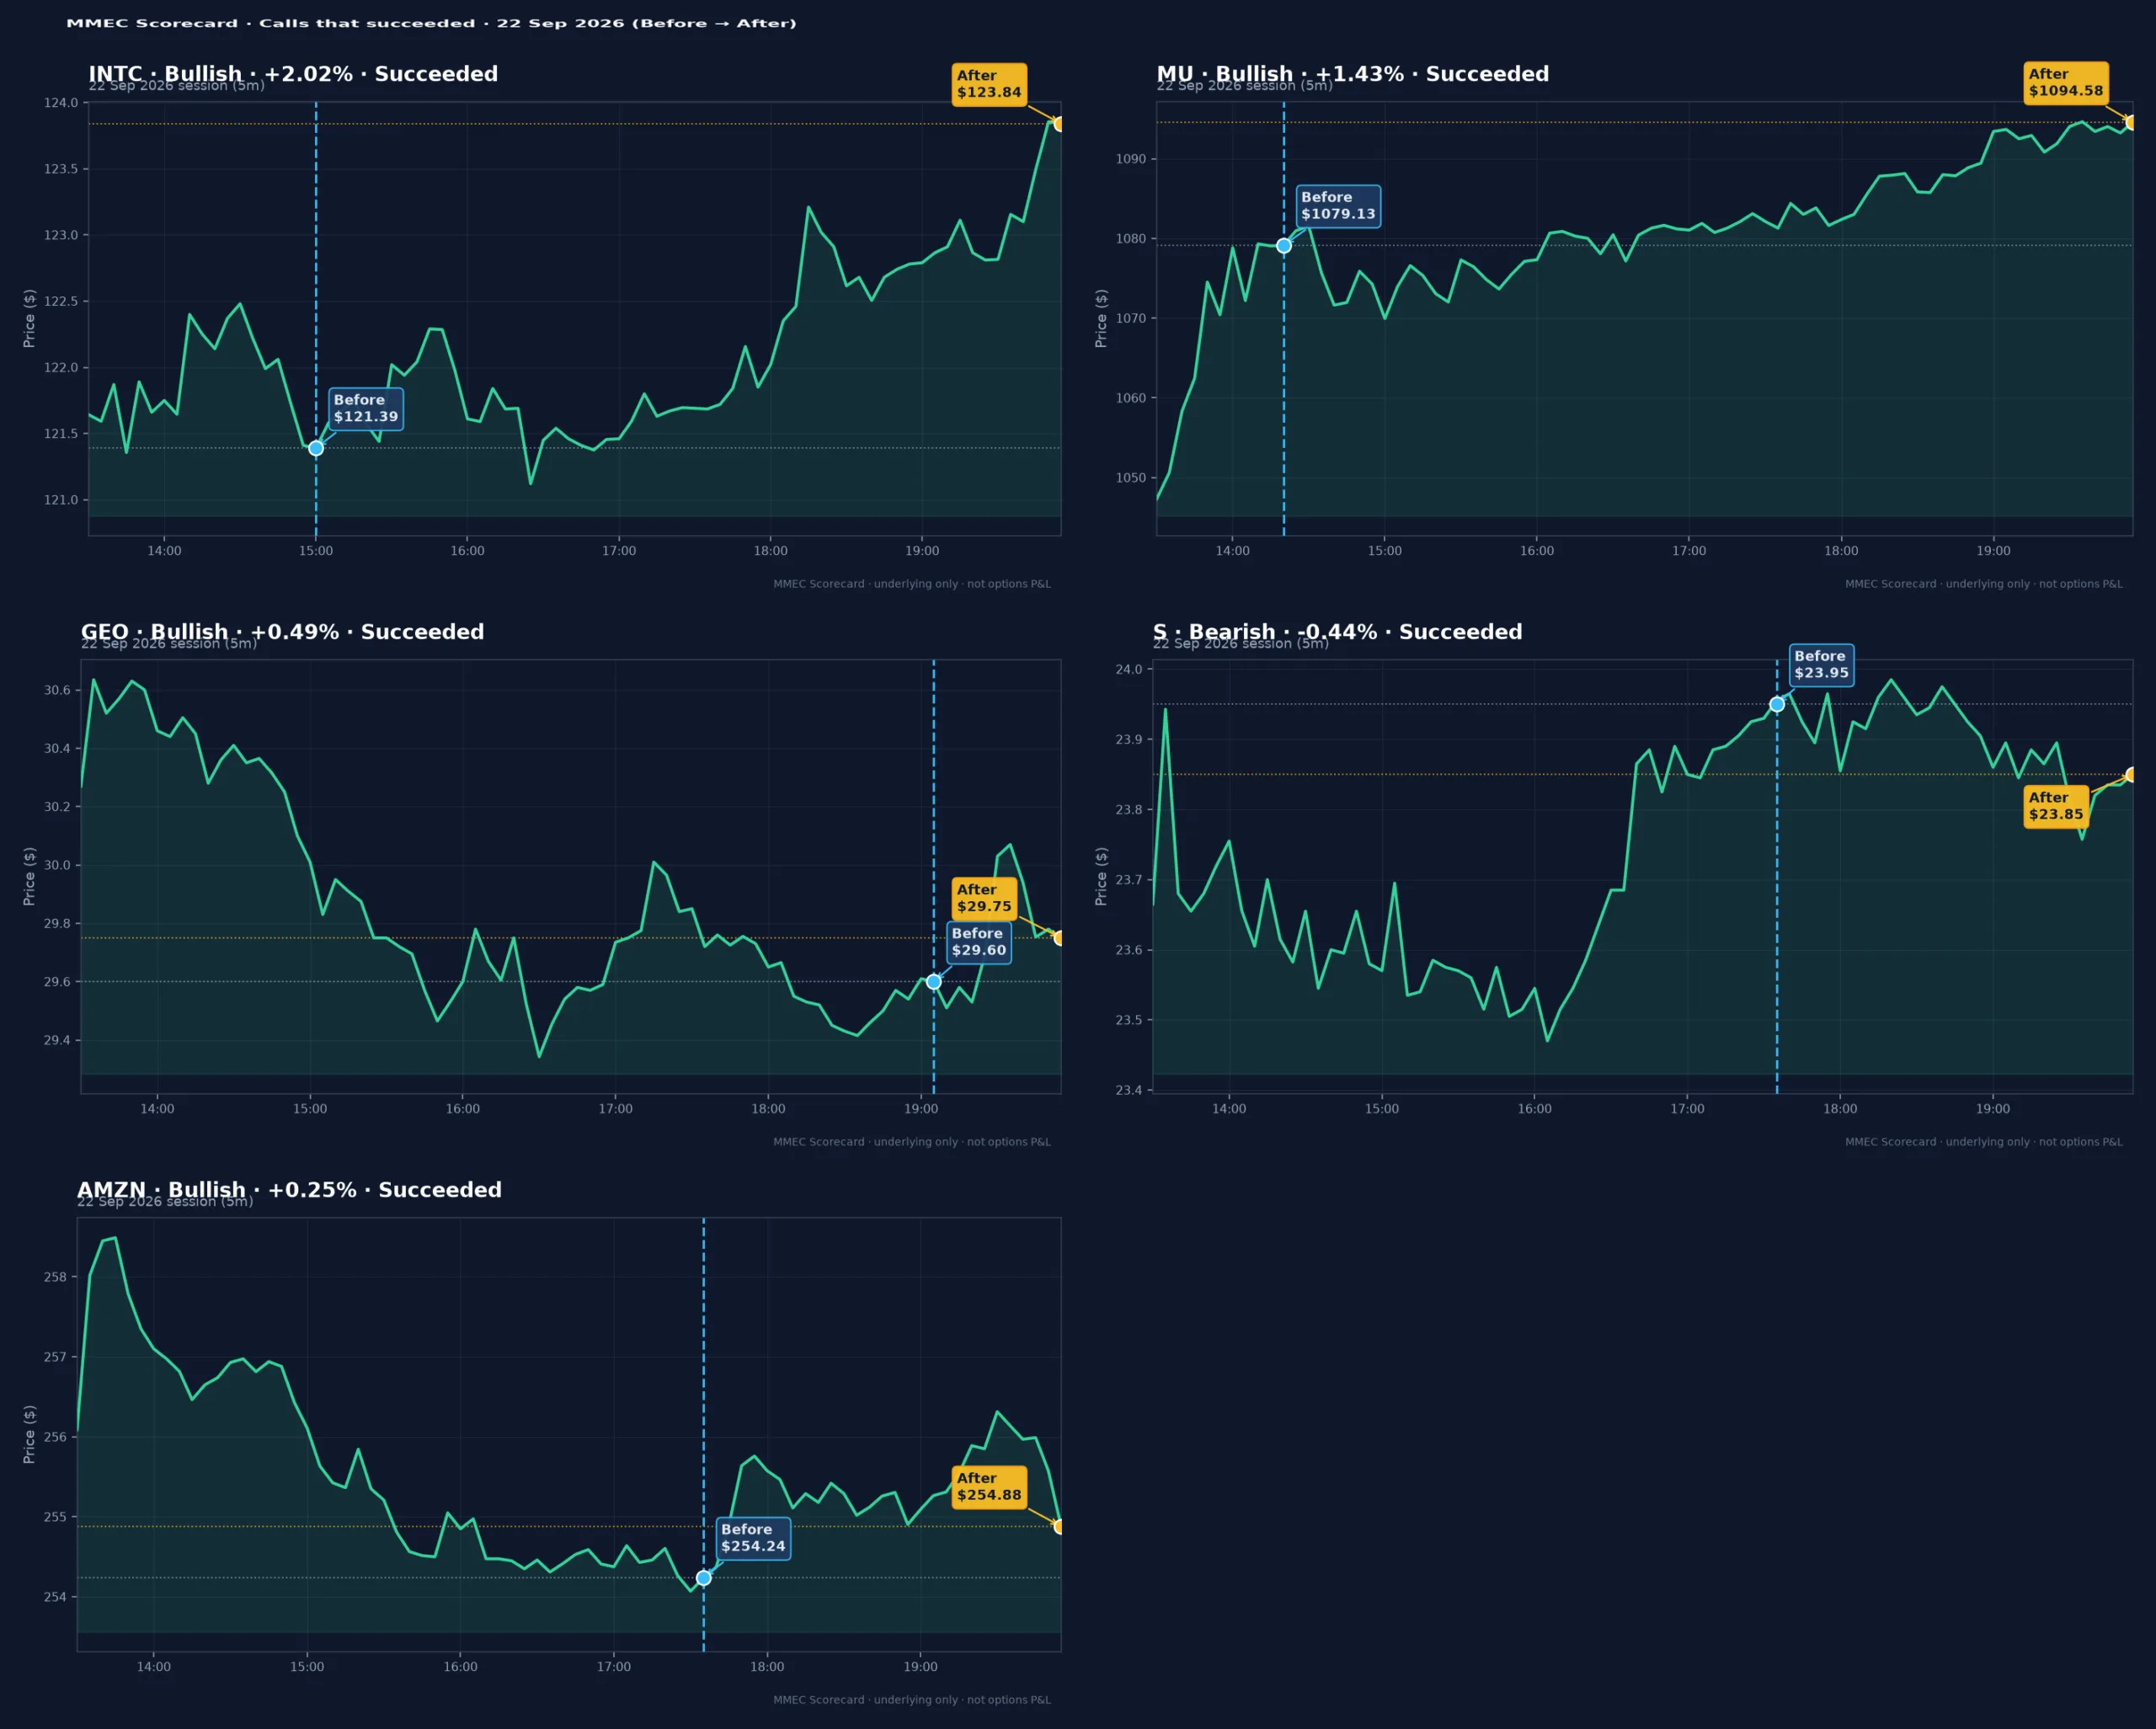Select the 'Before $1079.13' label on MU
The width and height of the screenshot is (2156, 1729).
coord(1338,206)
